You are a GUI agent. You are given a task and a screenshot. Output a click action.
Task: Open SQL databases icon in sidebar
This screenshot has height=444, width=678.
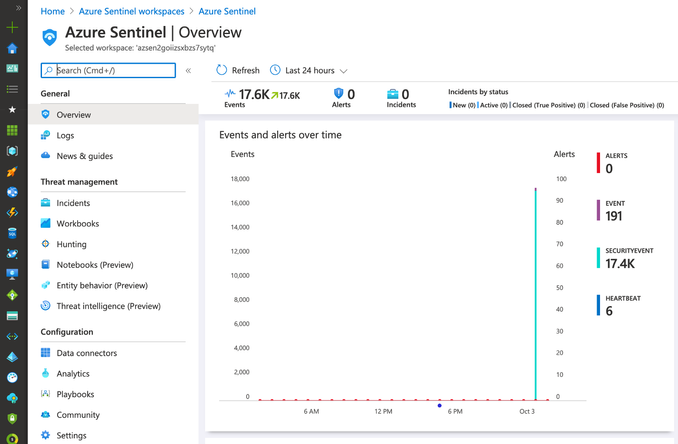point(12,233)
